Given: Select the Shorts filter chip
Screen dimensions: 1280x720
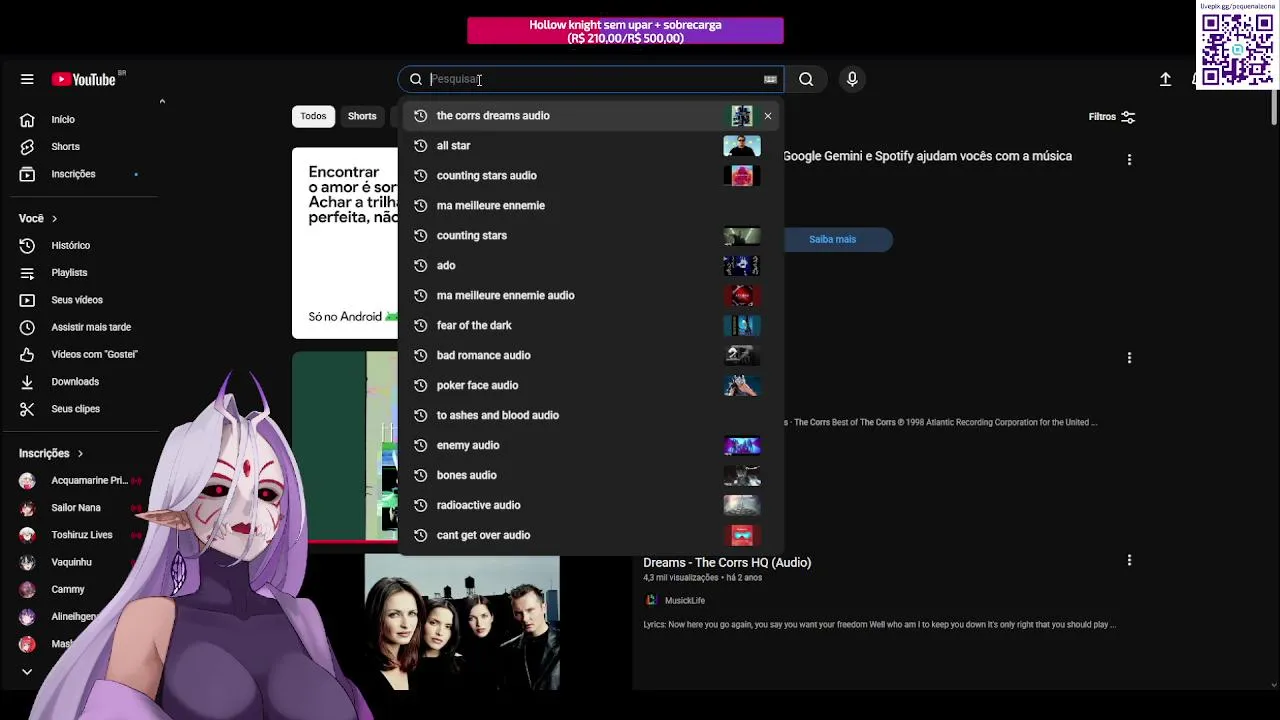Looking at the screenshot, I should tap(362, 116).
